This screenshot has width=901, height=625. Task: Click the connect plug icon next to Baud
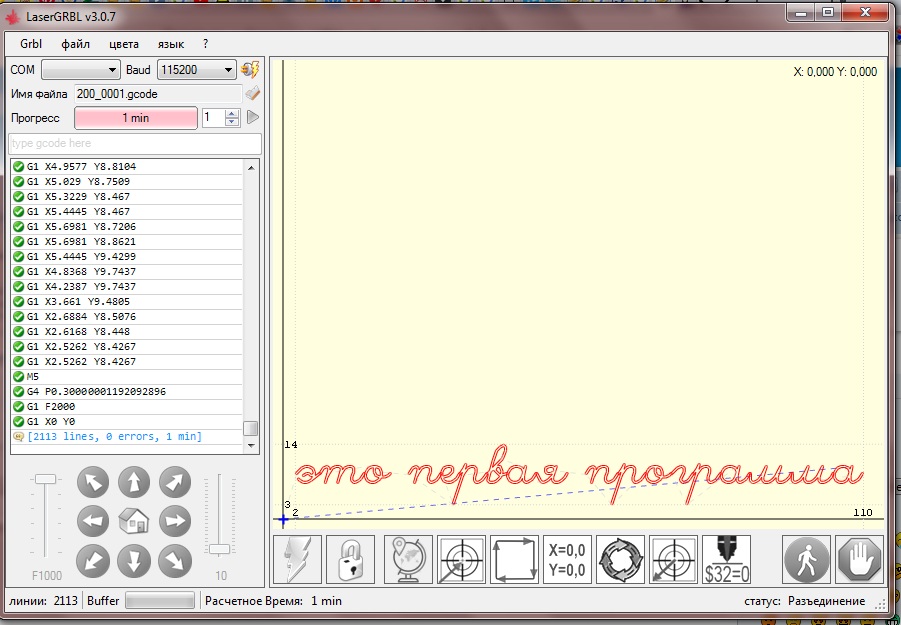pos(250,70)
